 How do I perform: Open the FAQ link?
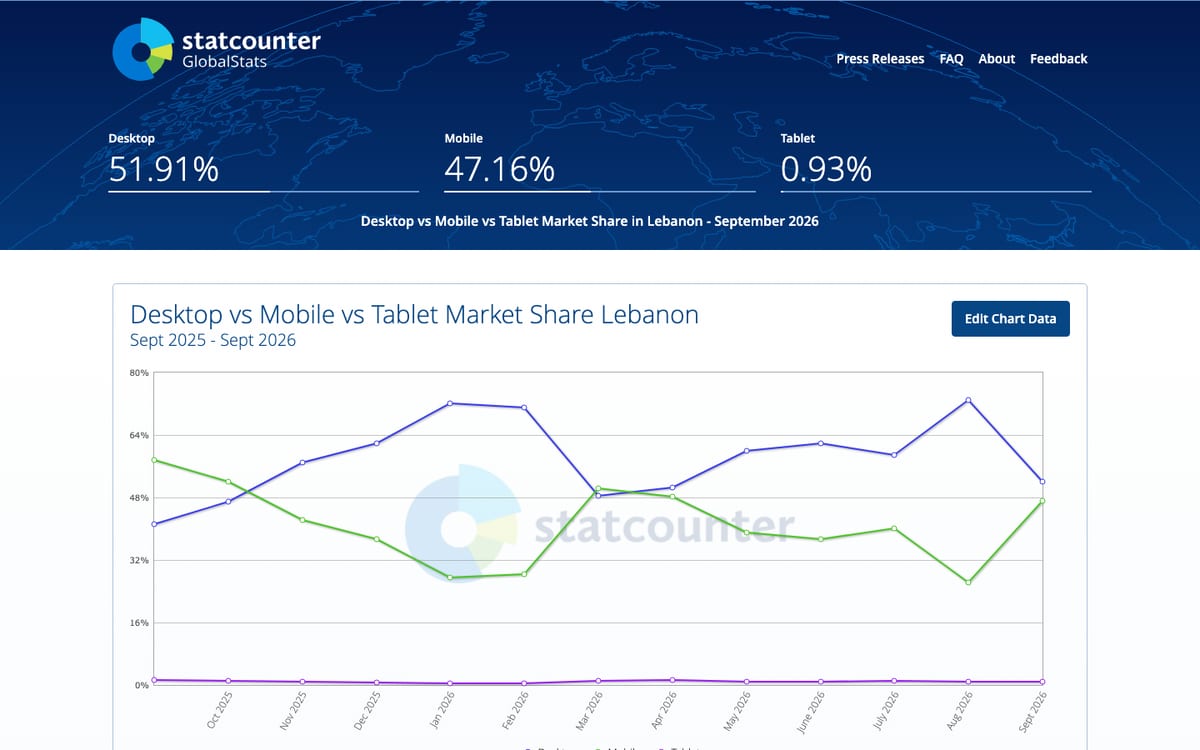[x=951, y=59]
